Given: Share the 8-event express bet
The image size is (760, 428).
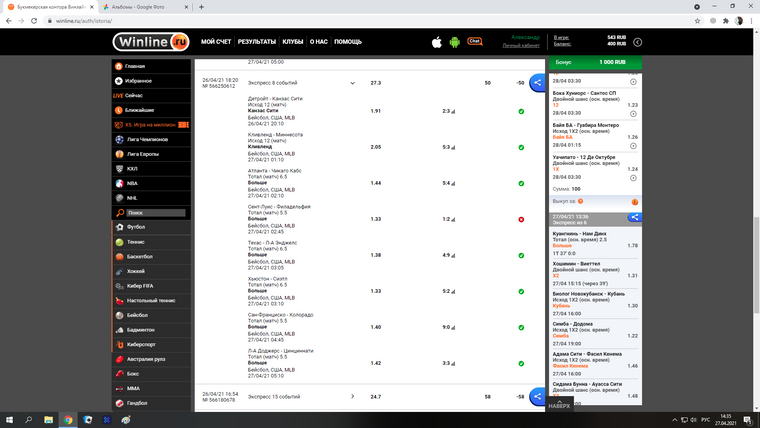Looking at the screenshot, I should coord(537,83).
